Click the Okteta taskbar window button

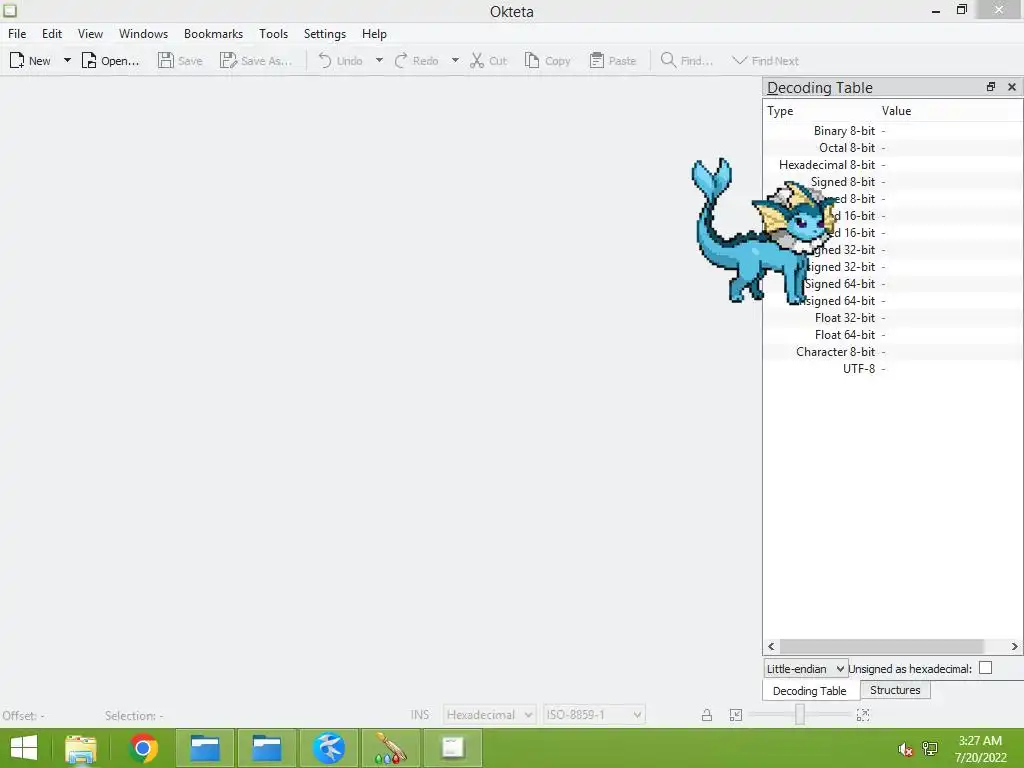click(453, 748)
